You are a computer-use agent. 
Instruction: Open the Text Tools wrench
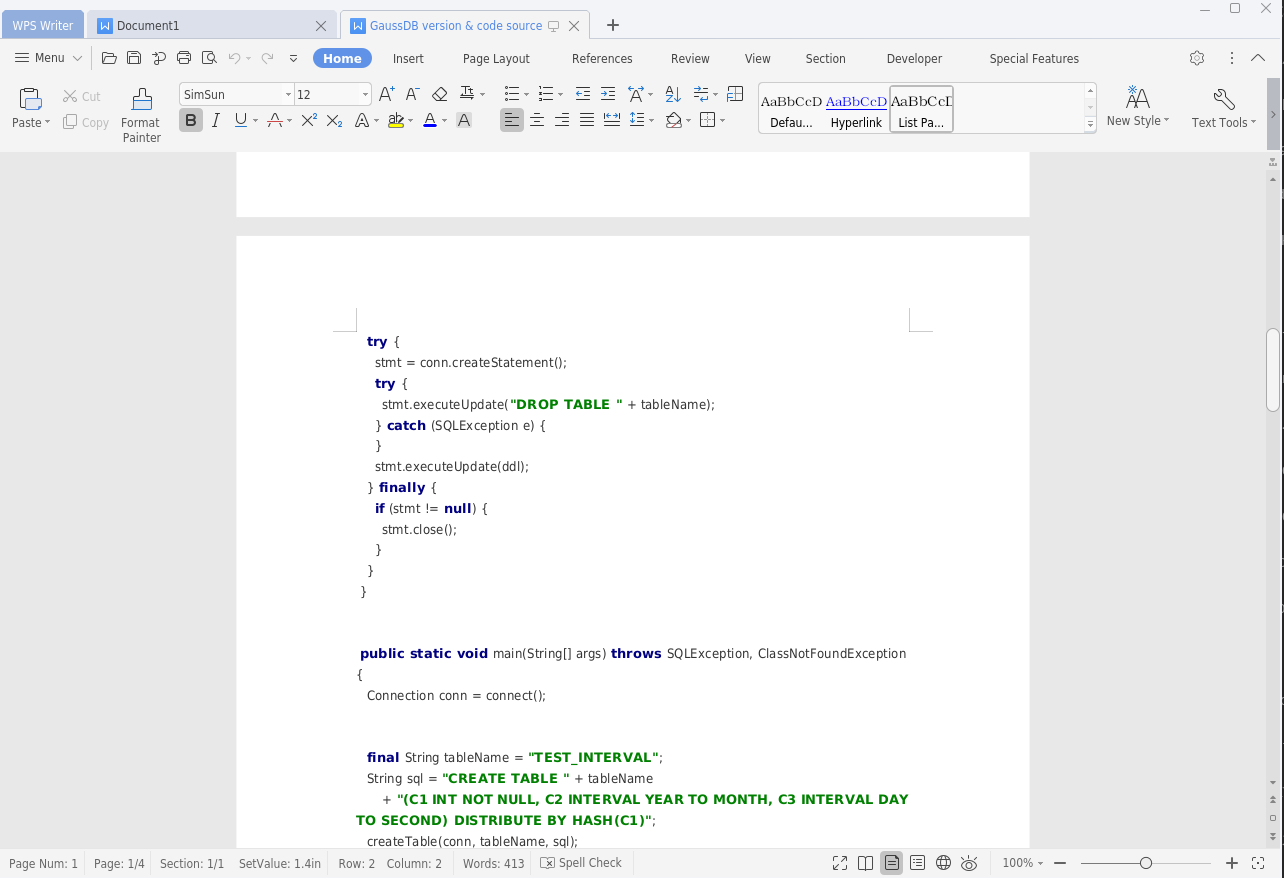click(1224, 107)
